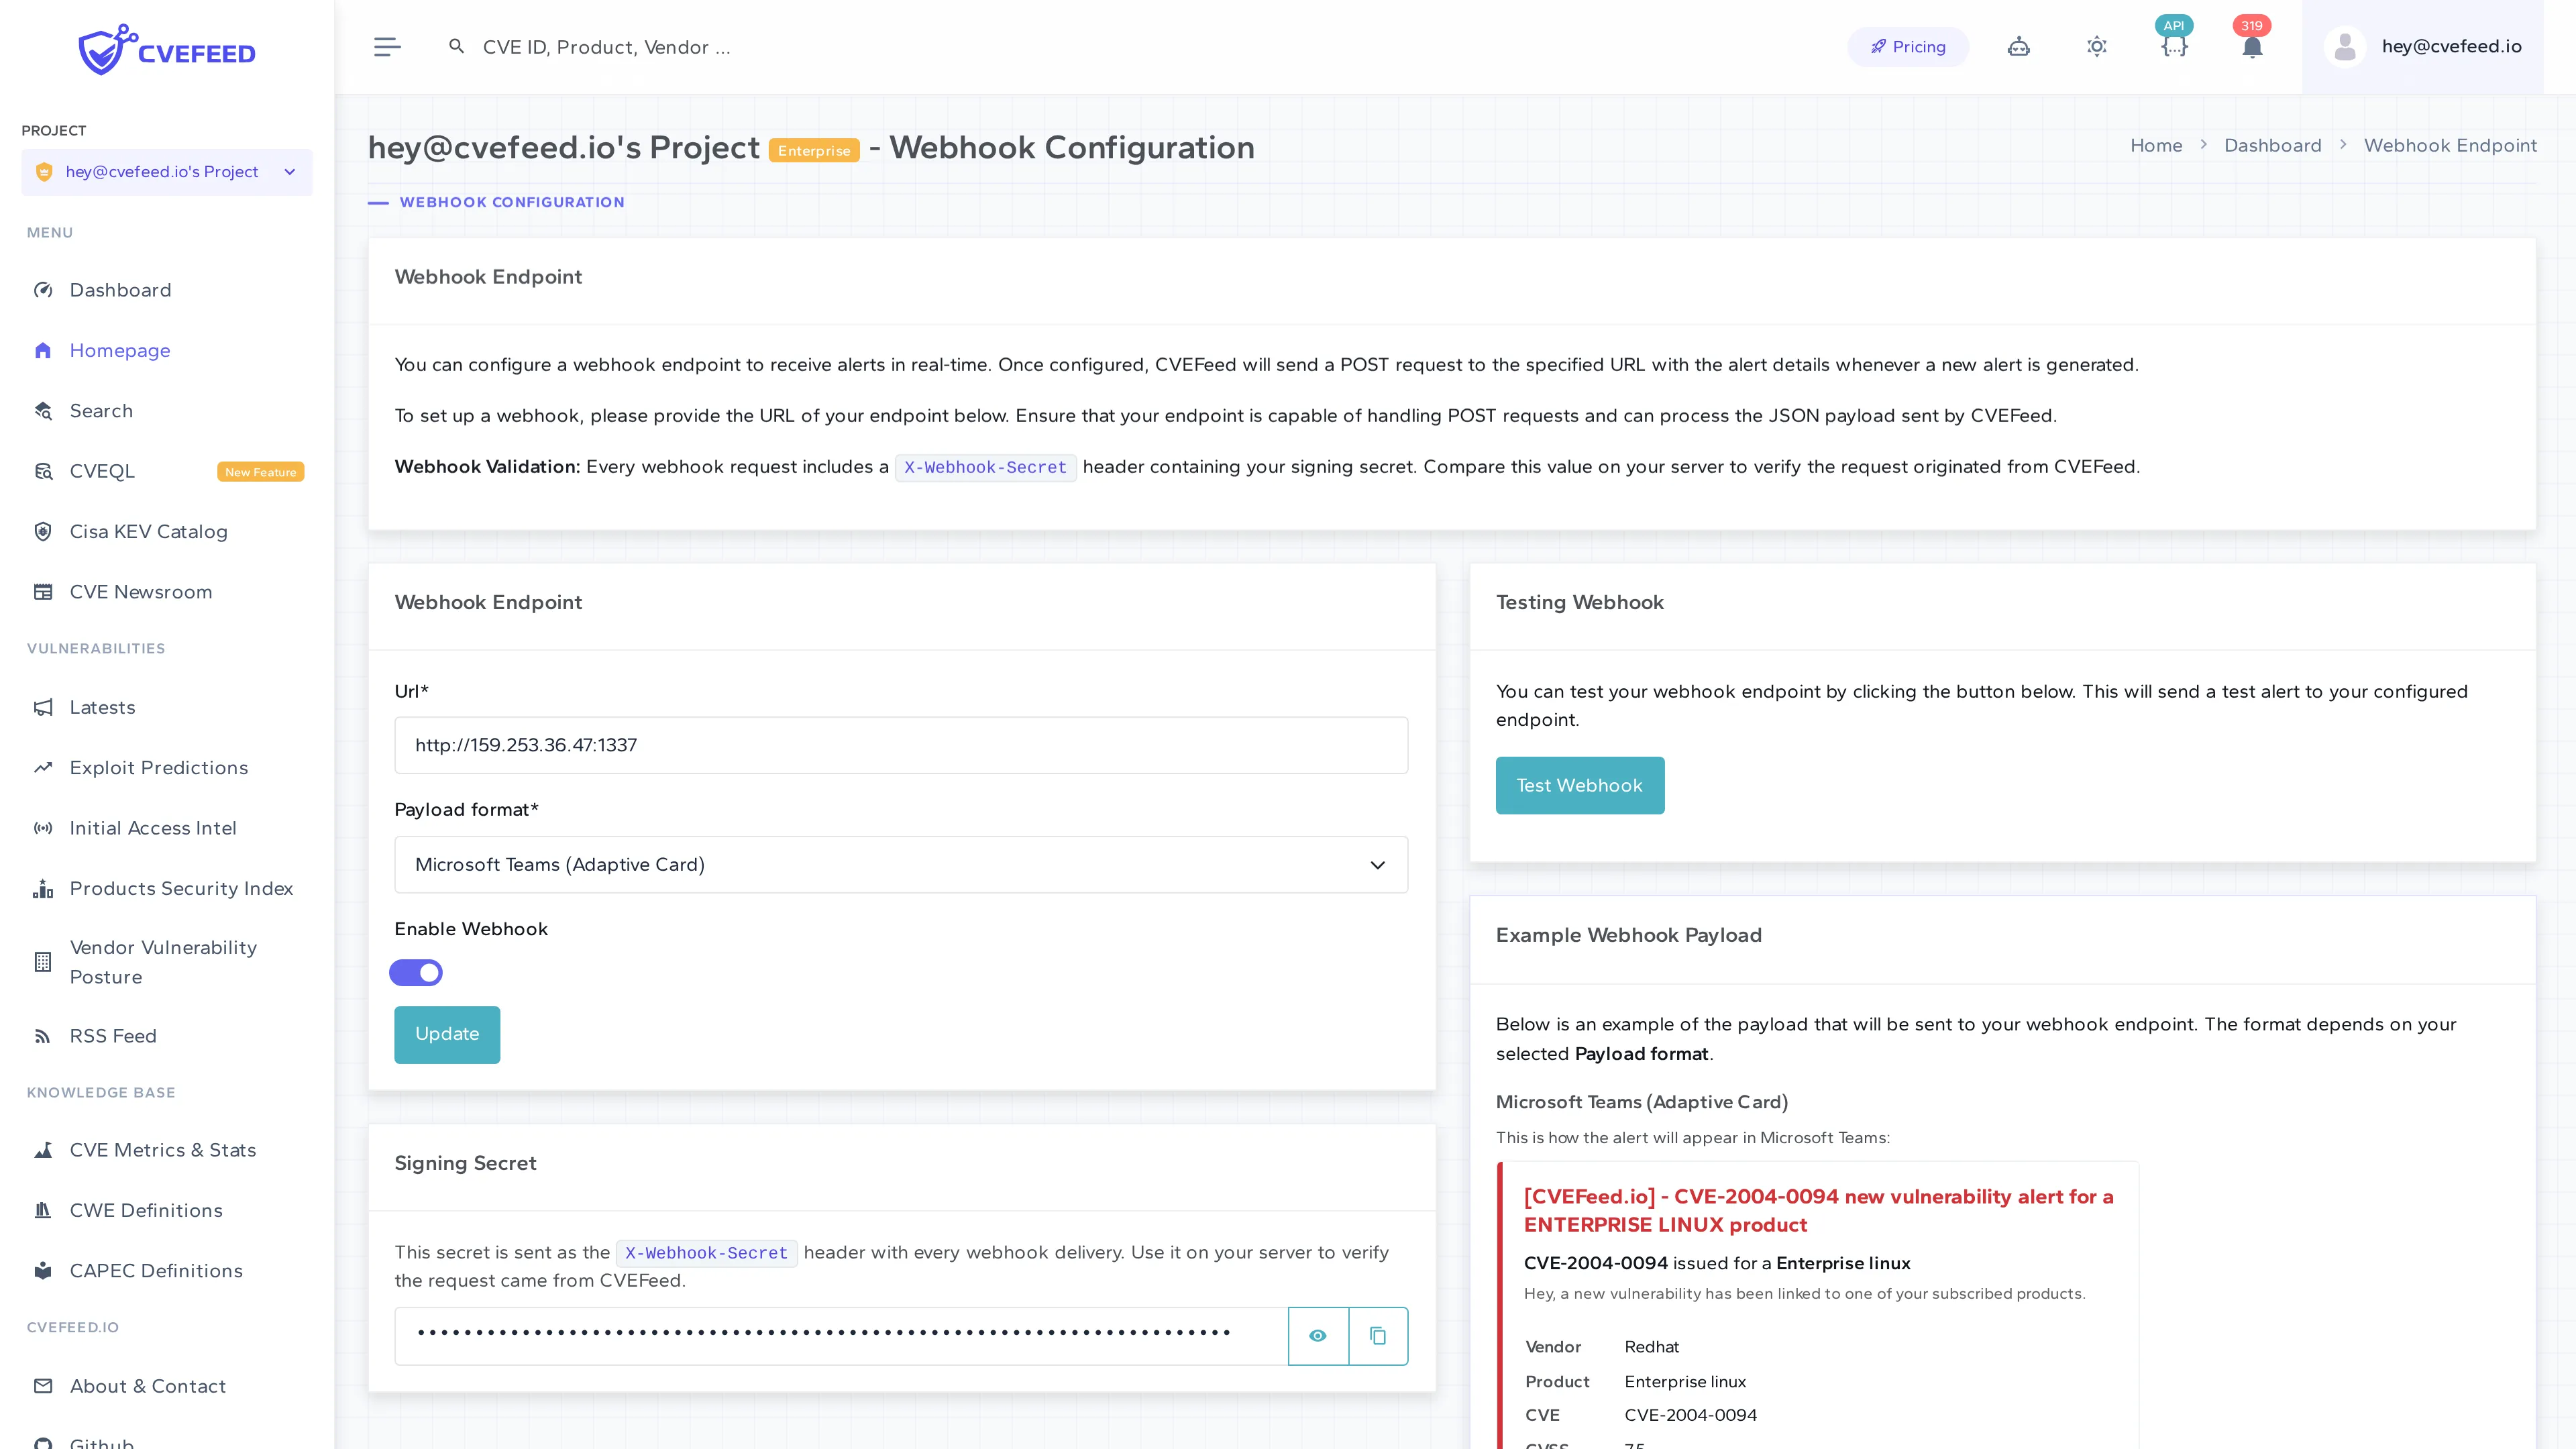Click the Initial Access Intel signal icon
This screenshot has width=2576, height=1449.
point(43,828)
